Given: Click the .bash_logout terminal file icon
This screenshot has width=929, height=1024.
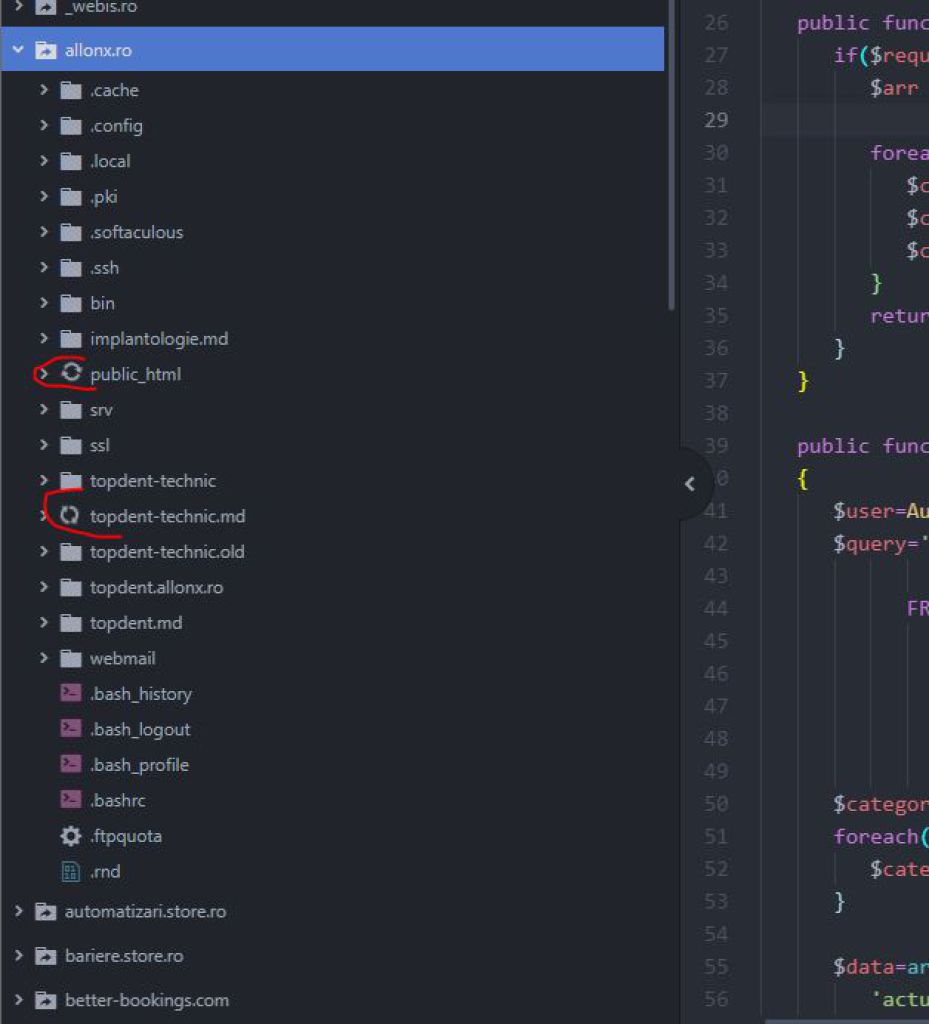Looking at the screenshot, I should coord(71,728).
